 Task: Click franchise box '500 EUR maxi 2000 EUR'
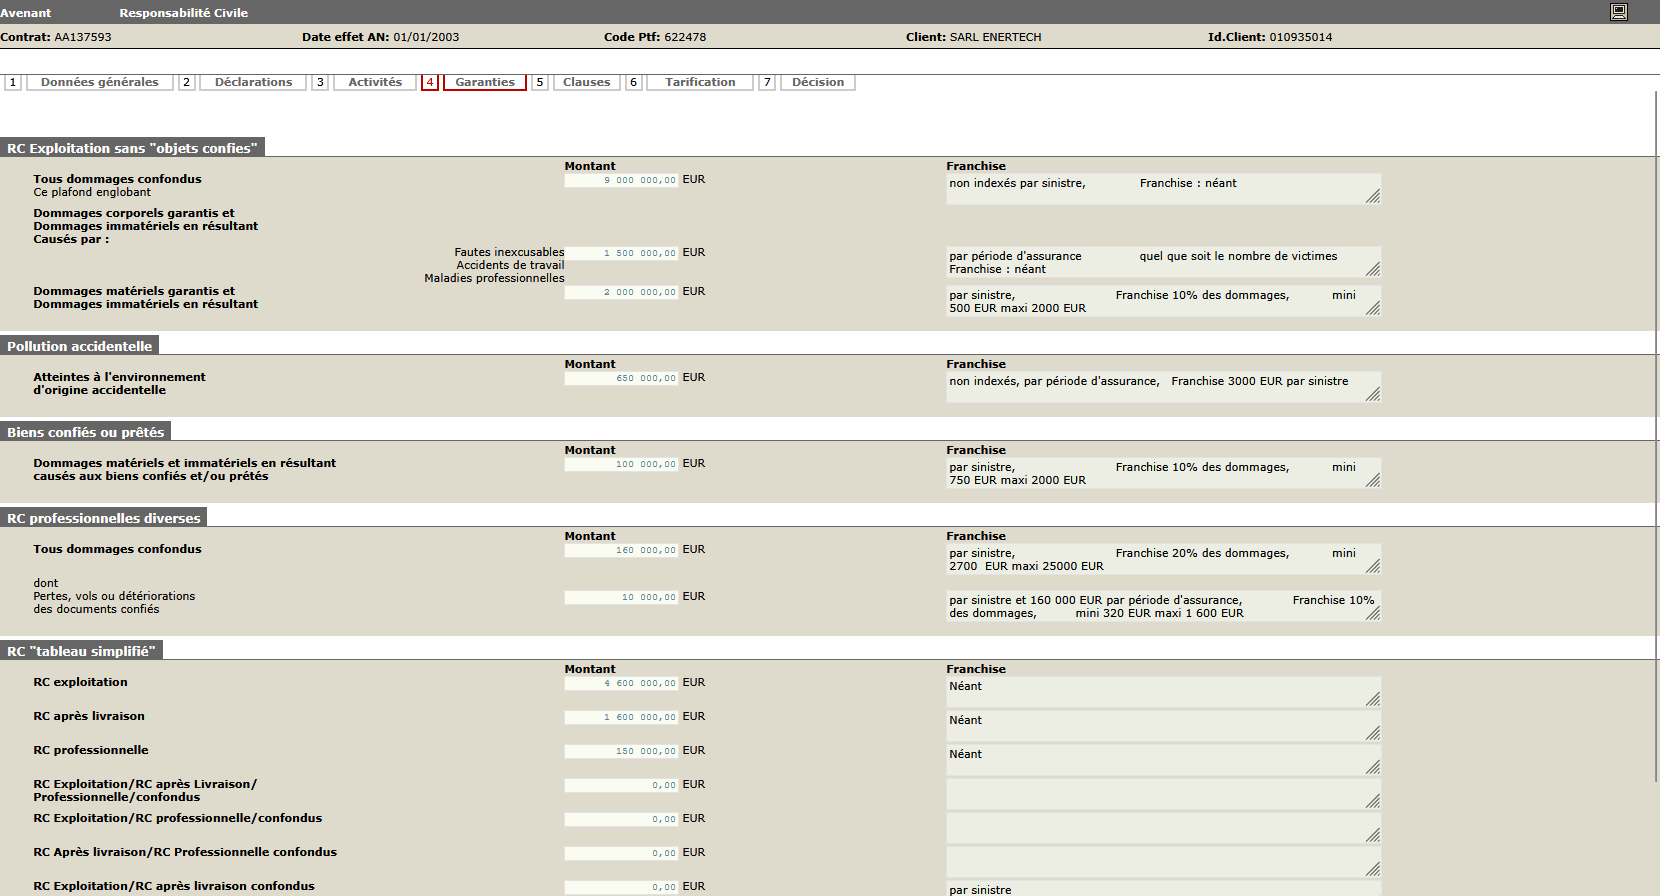[1163, 301]
